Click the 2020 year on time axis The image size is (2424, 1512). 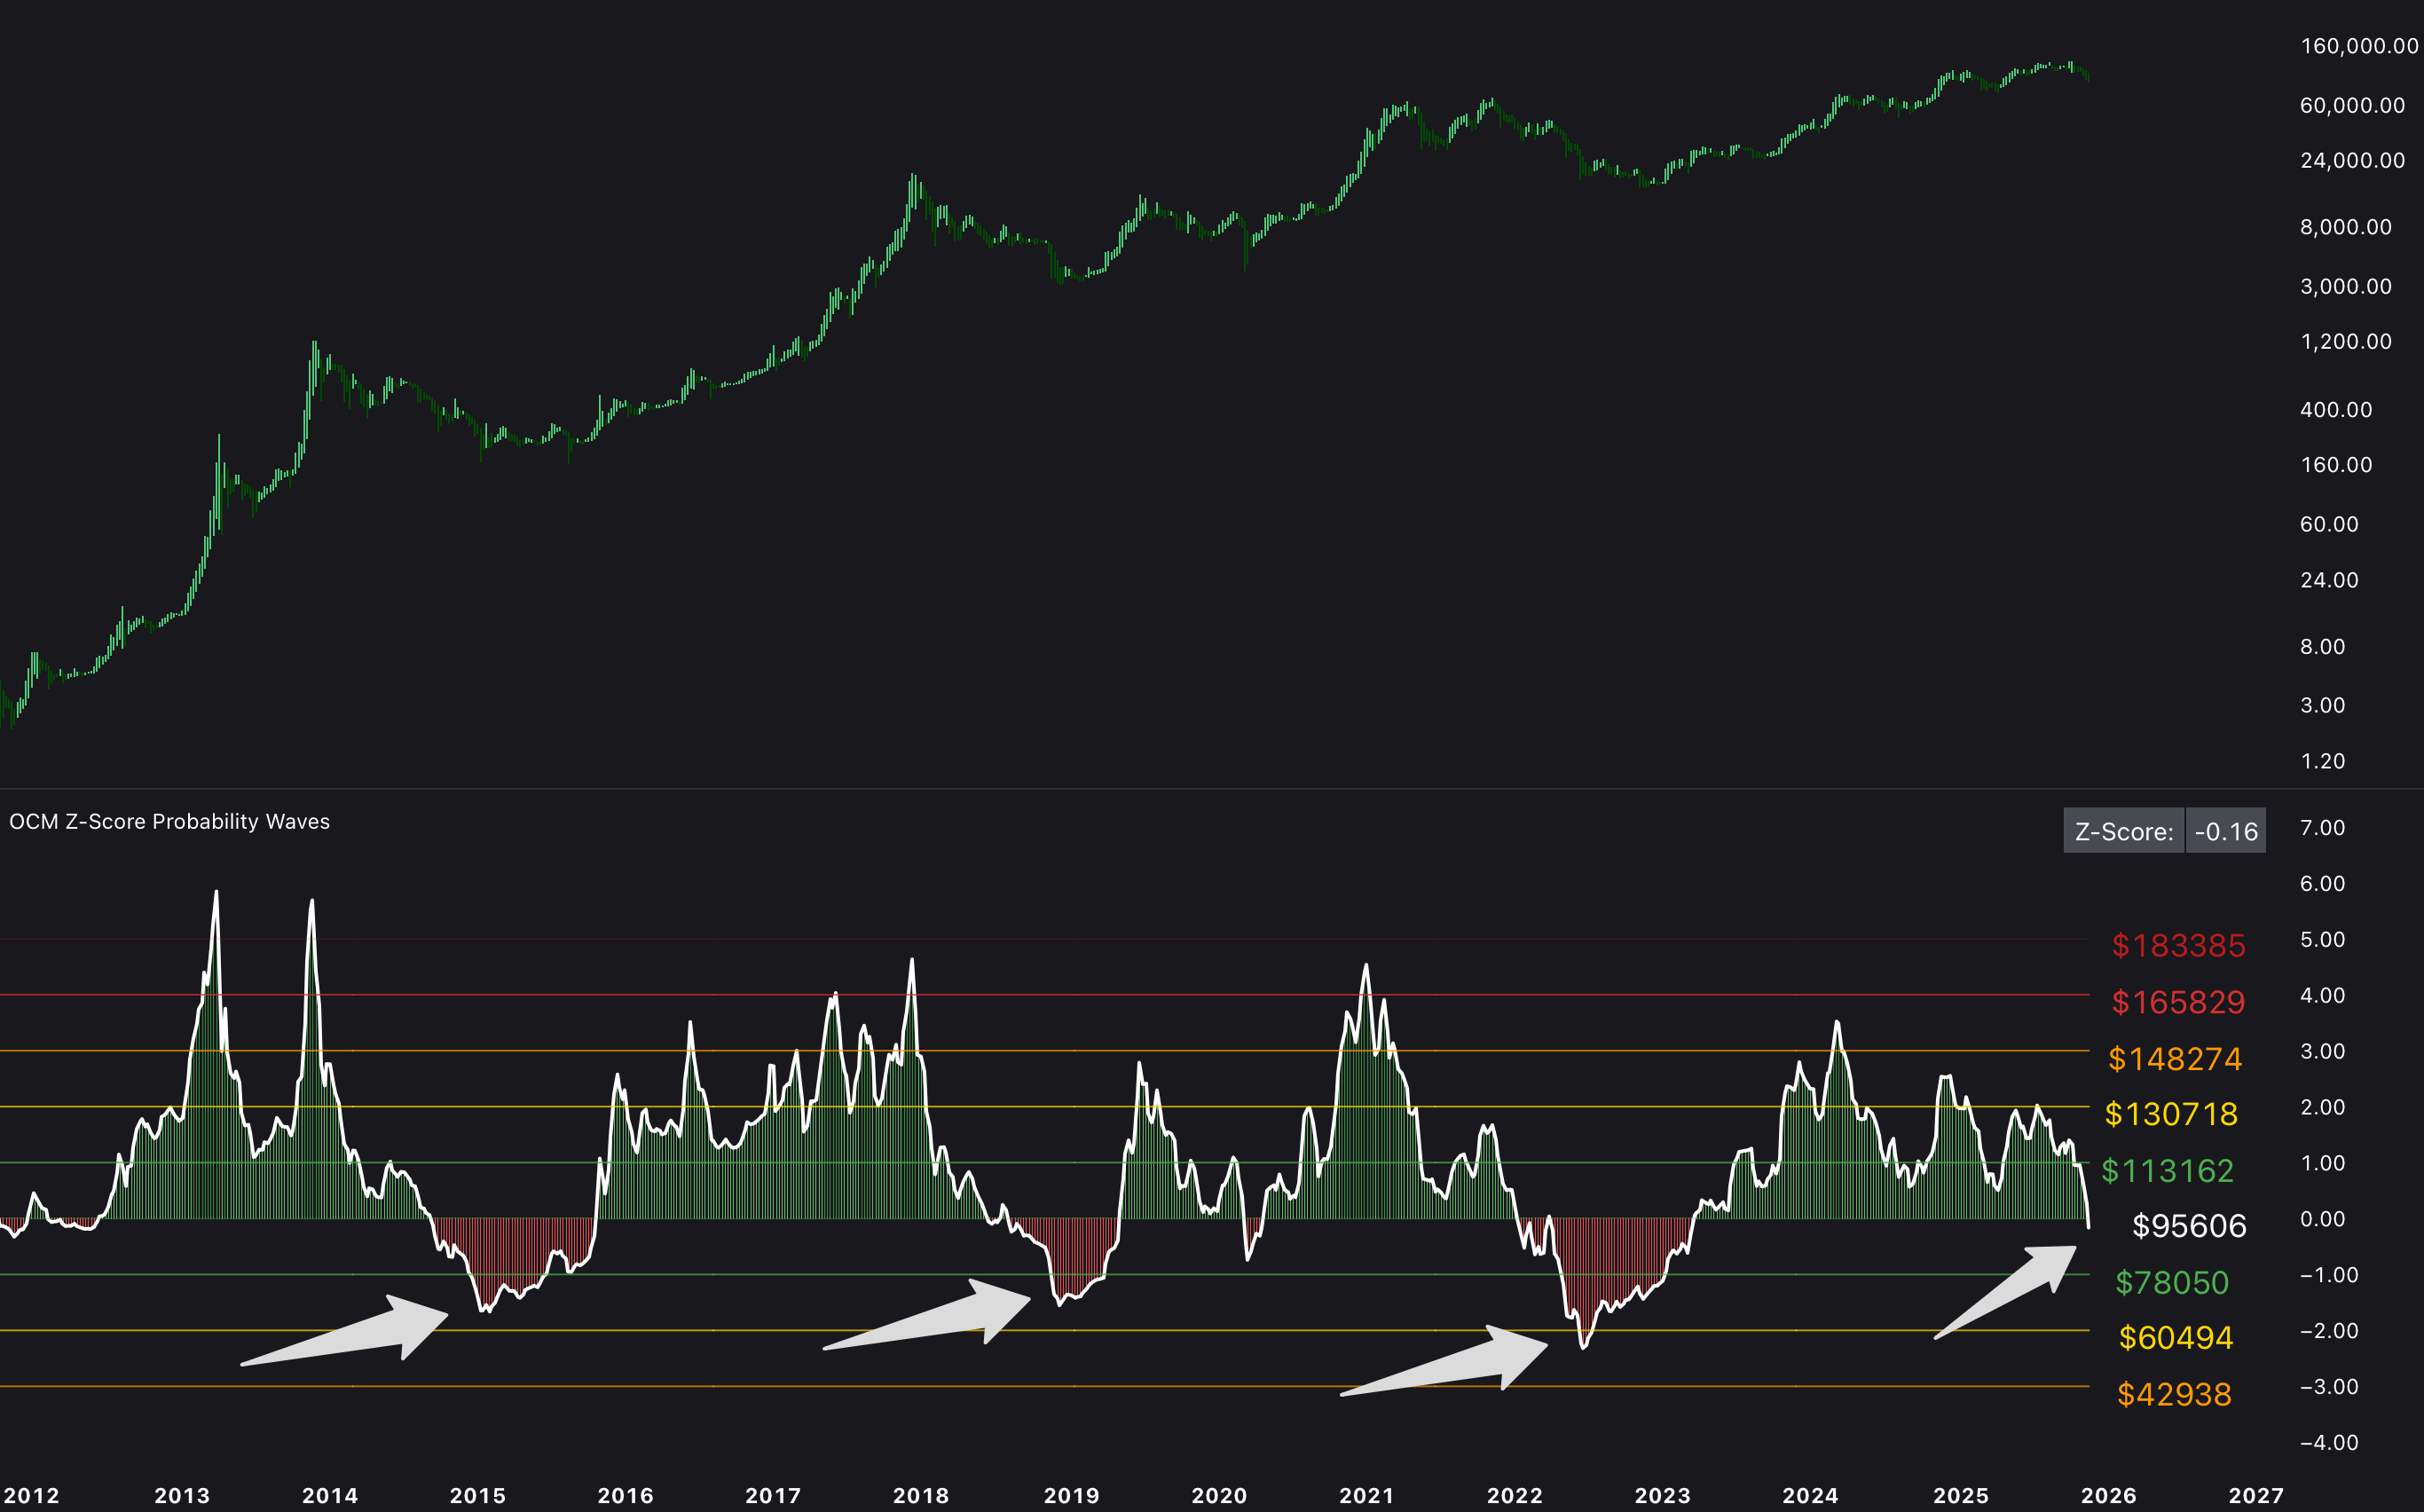pyautogui.click(x=1218, y=1495)
